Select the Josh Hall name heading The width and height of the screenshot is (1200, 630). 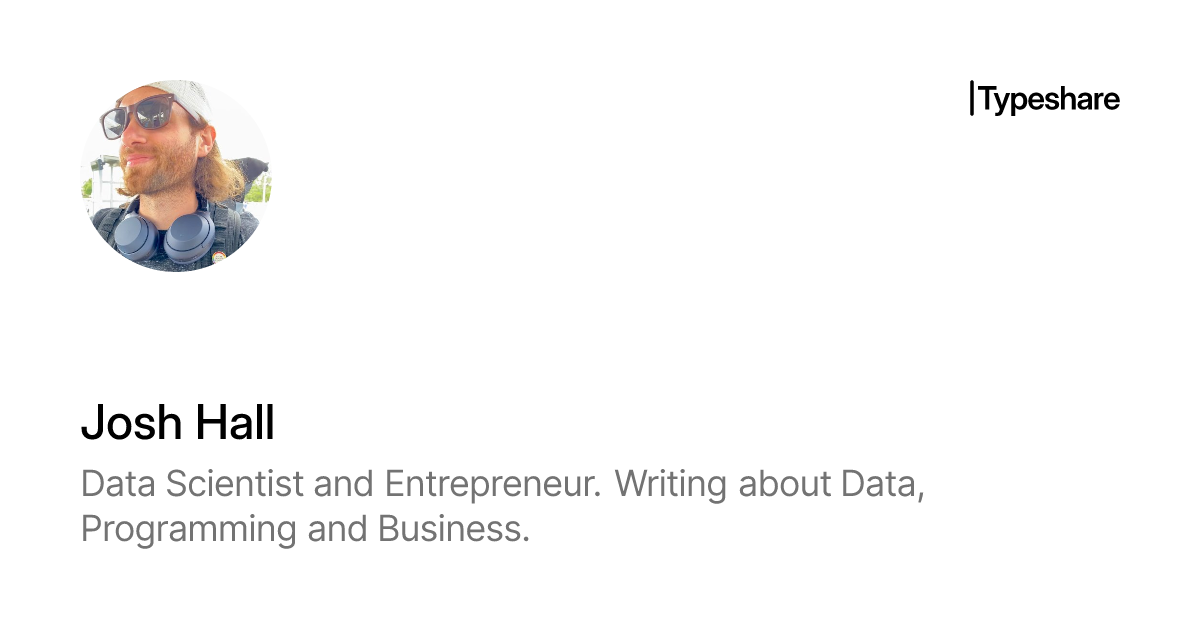[x=177, y=423]
